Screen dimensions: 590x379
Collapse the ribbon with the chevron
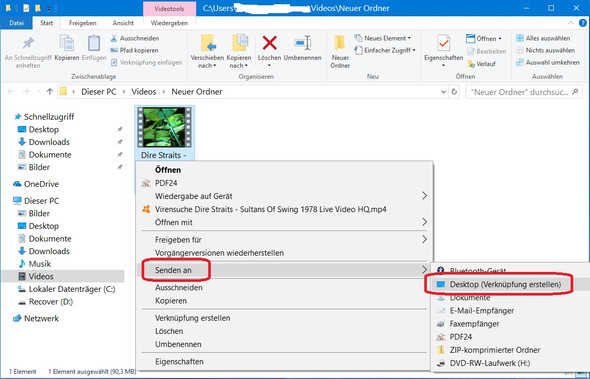tap(571, 23)
